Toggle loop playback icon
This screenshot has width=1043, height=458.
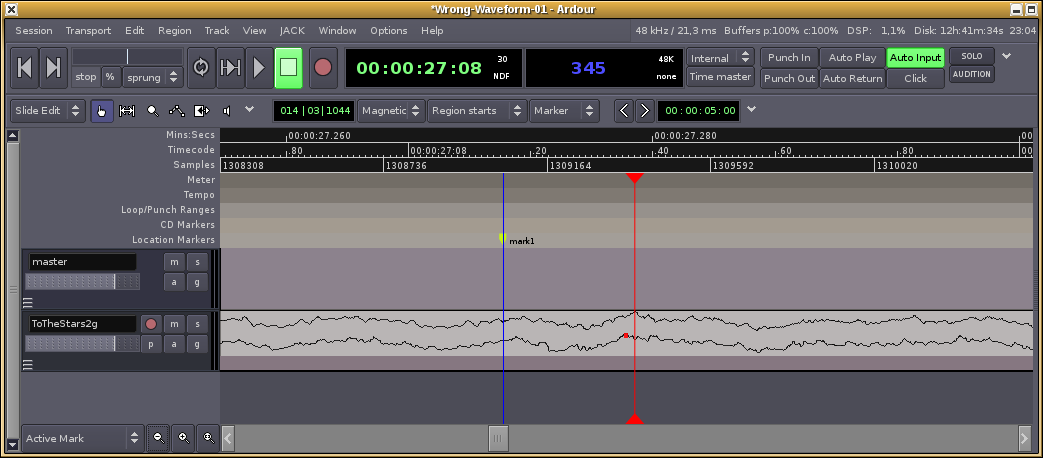point(201,67)
